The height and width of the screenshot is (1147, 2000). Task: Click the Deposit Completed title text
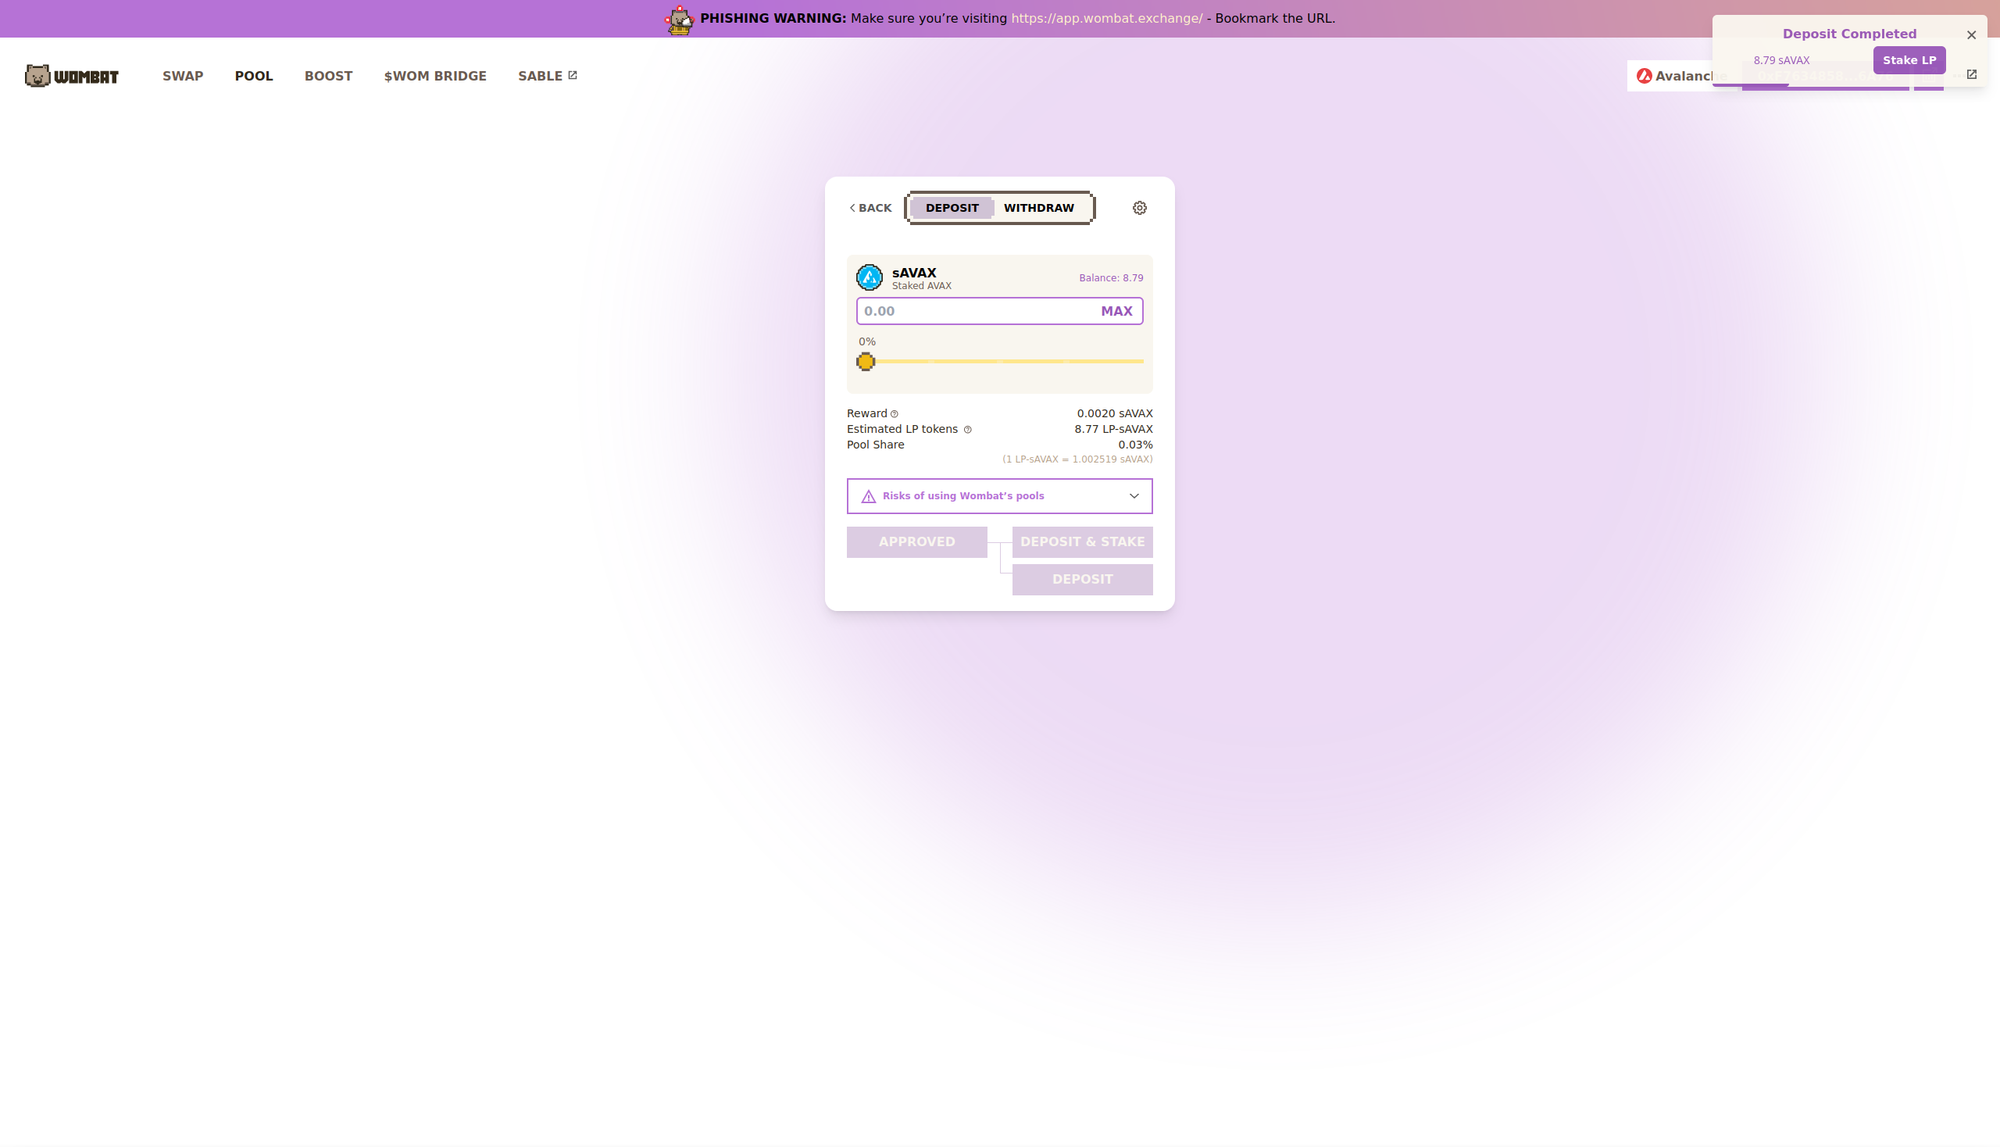click(1849, 34)
